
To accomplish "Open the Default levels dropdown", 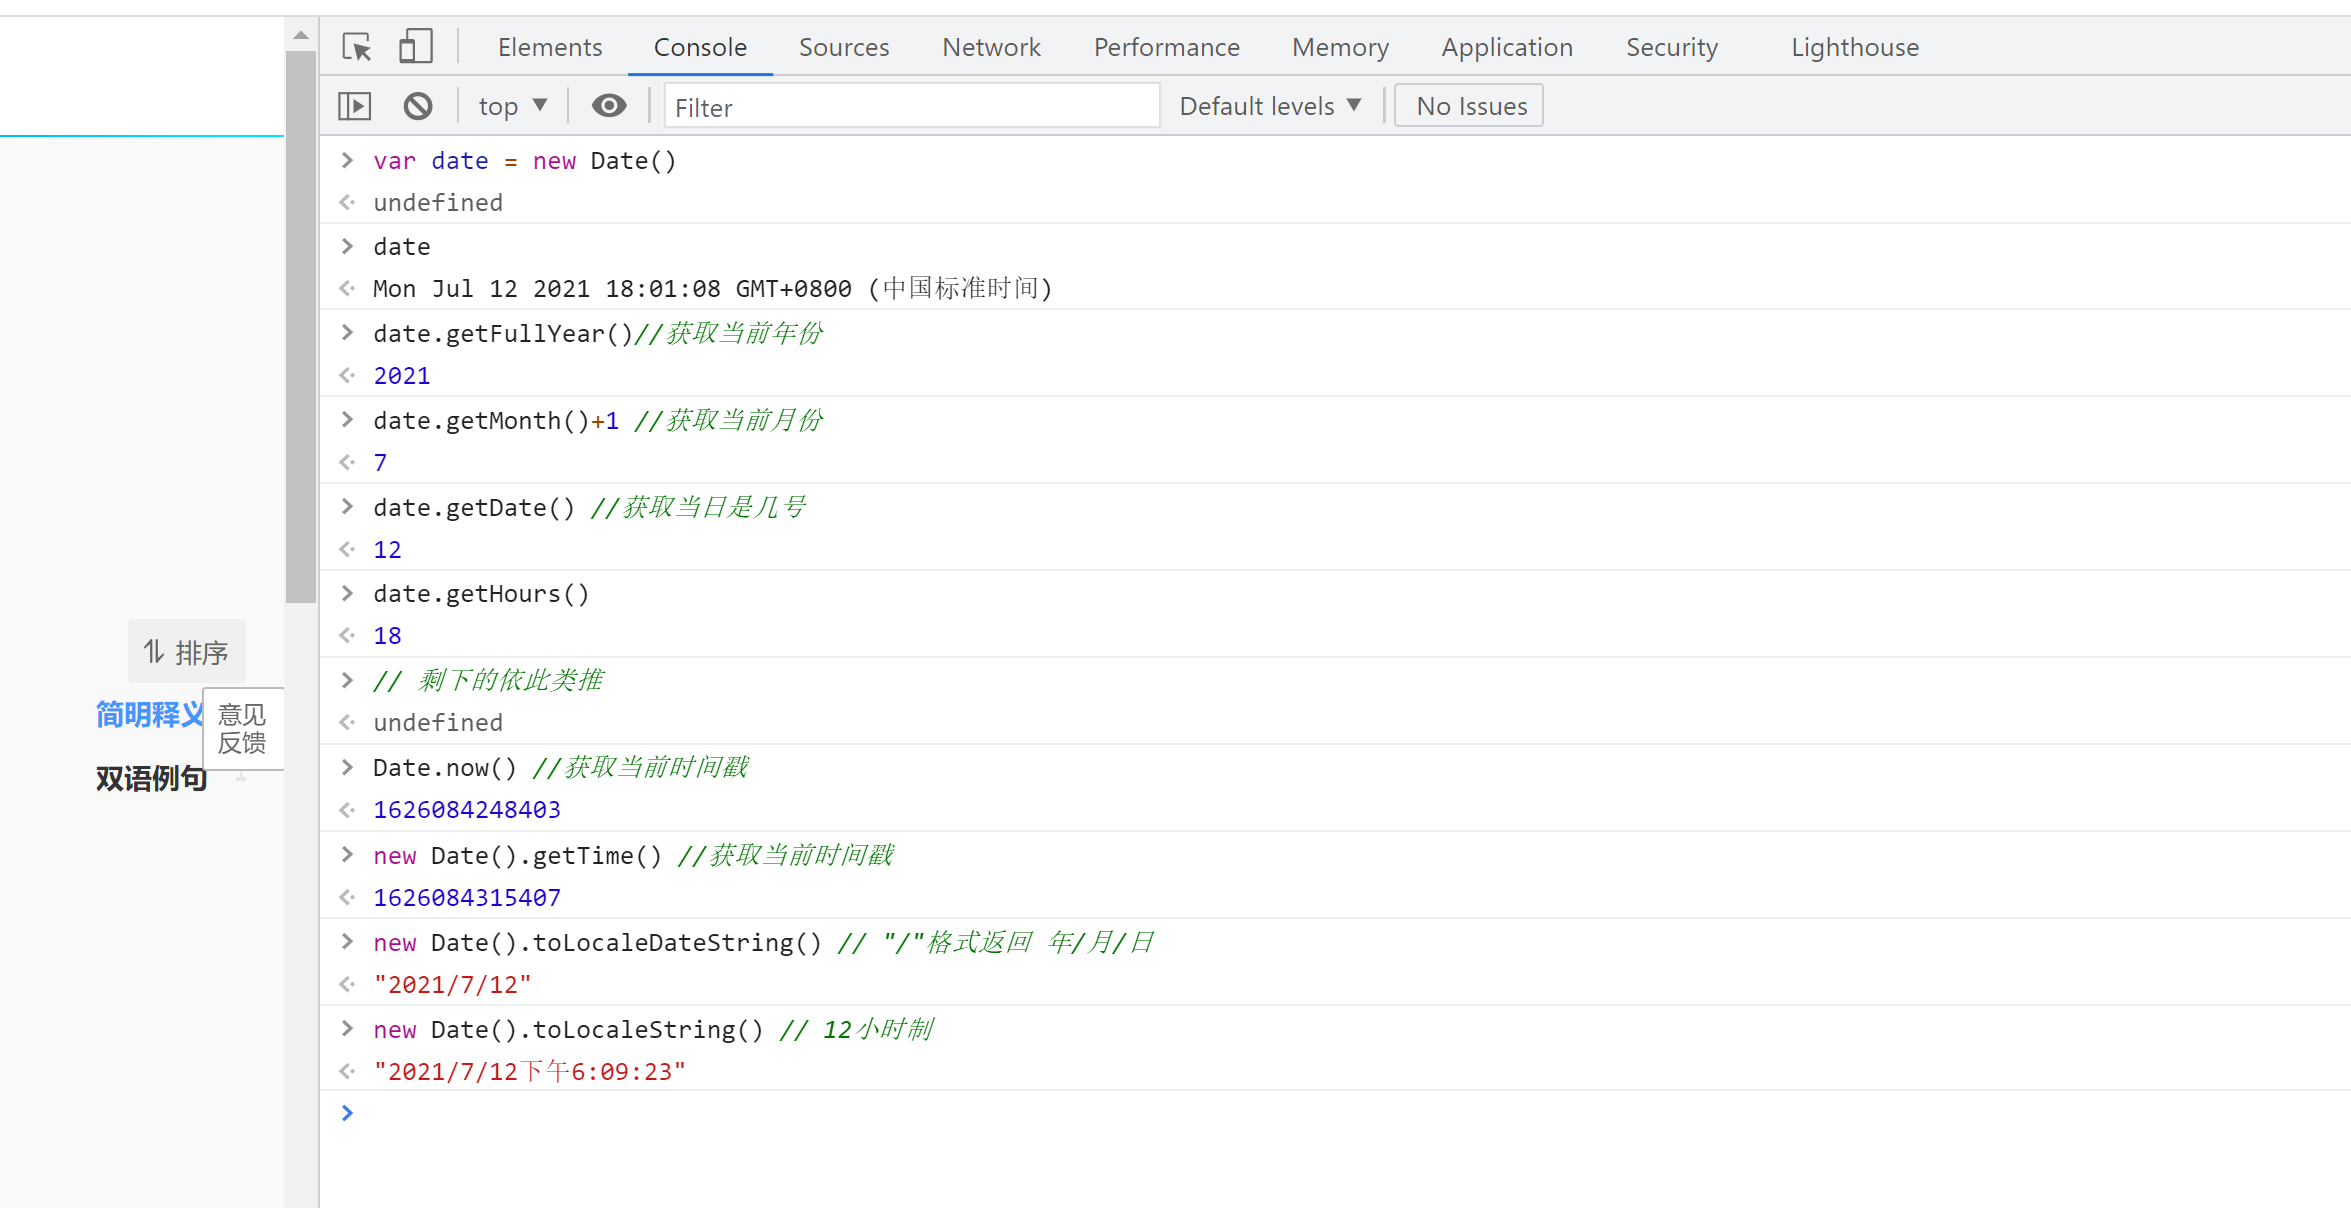I will coord(1270,106).
